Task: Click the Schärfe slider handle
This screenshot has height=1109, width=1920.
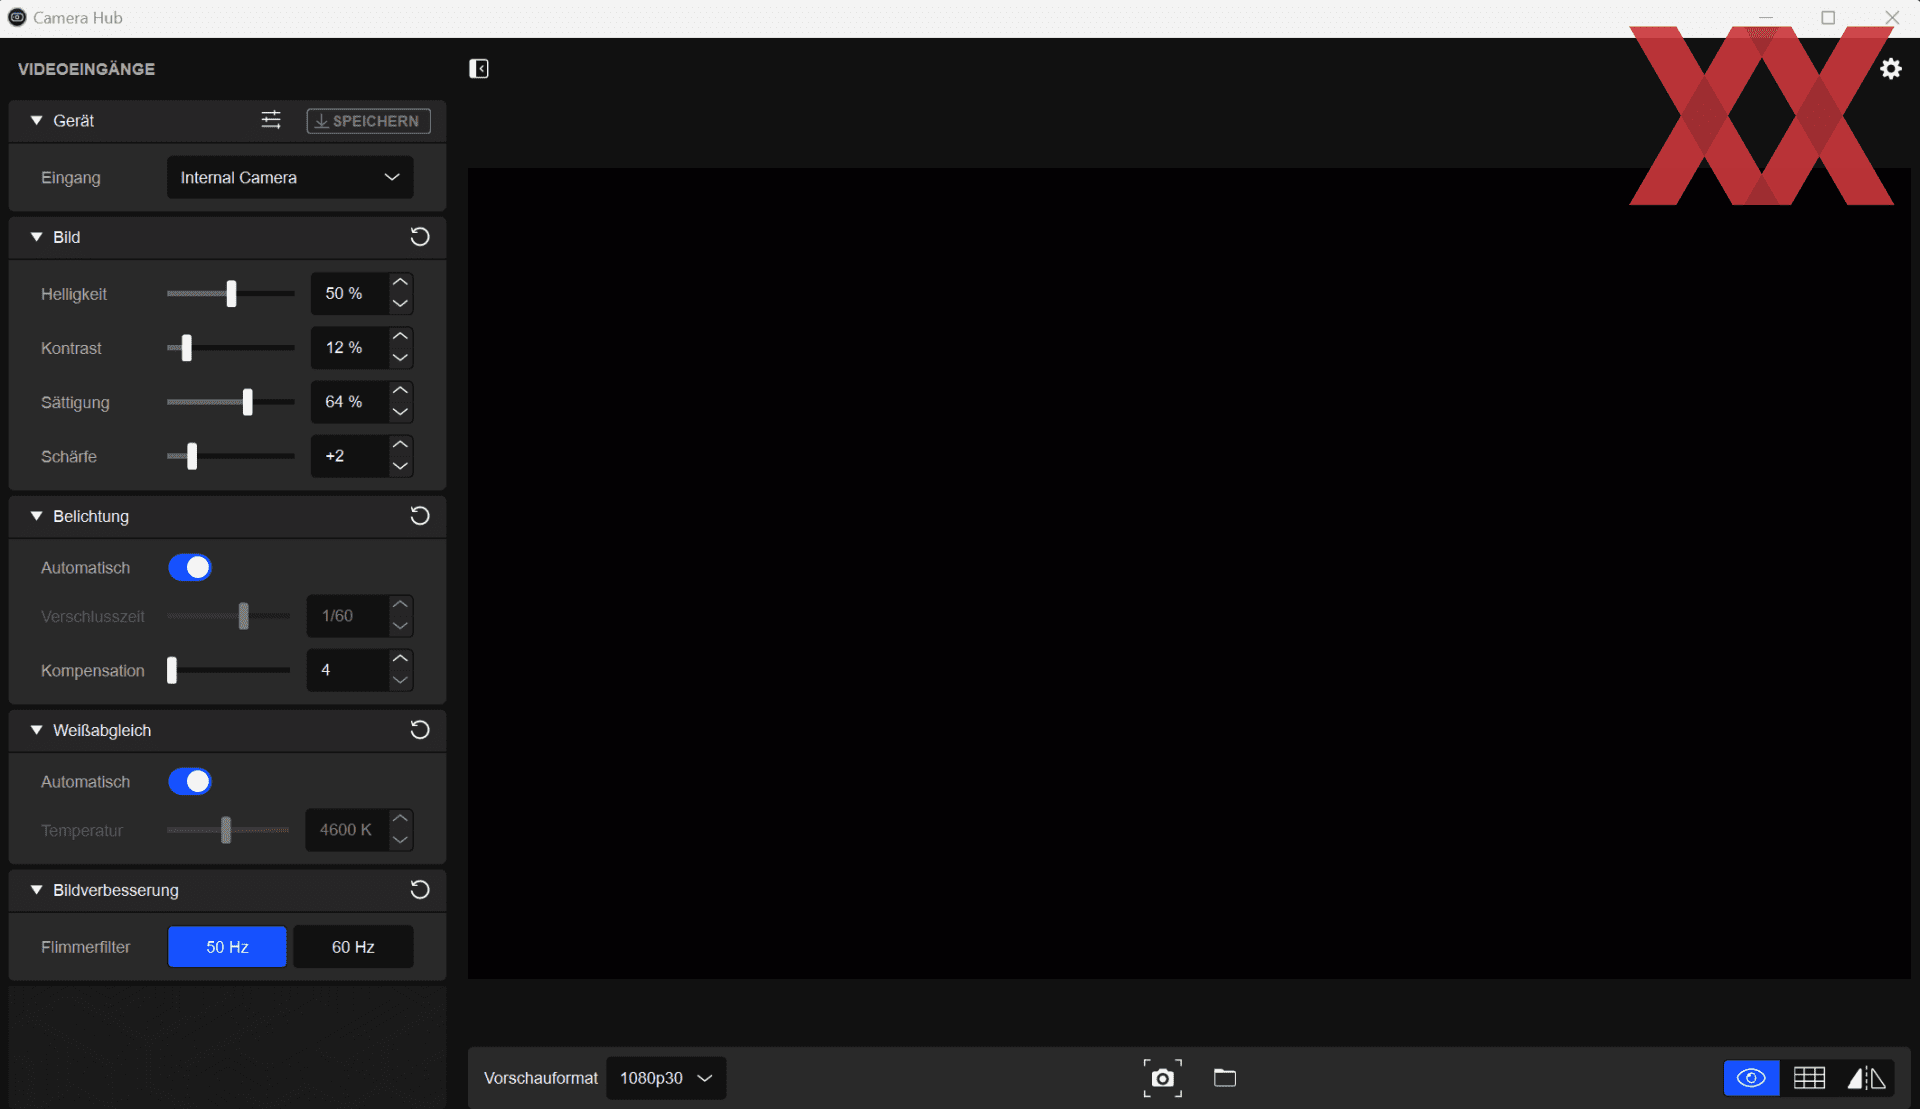Action: (x=192, y=455)
